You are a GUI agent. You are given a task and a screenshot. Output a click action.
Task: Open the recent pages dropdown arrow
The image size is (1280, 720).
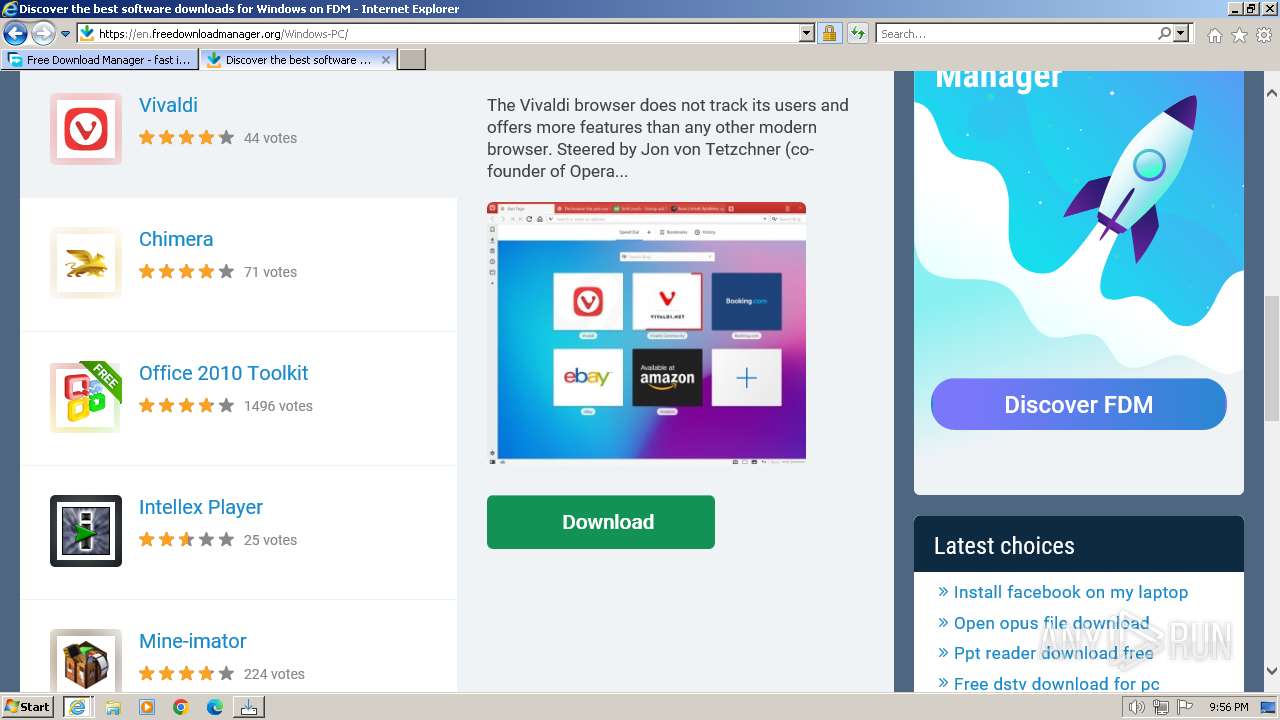coord(65,33)
